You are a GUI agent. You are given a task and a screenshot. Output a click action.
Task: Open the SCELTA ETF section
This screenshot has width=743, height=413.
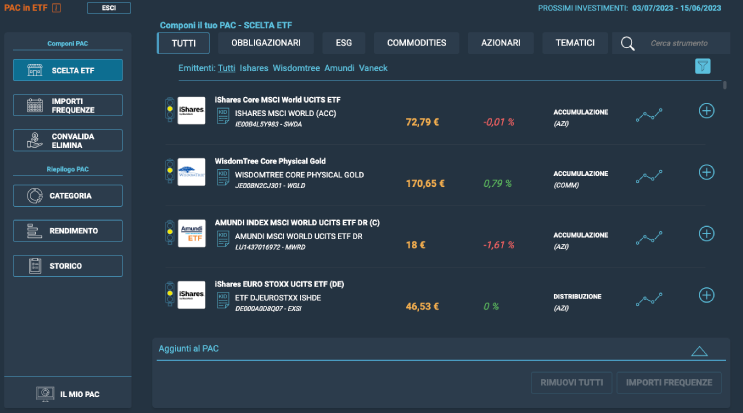(68, 70)
